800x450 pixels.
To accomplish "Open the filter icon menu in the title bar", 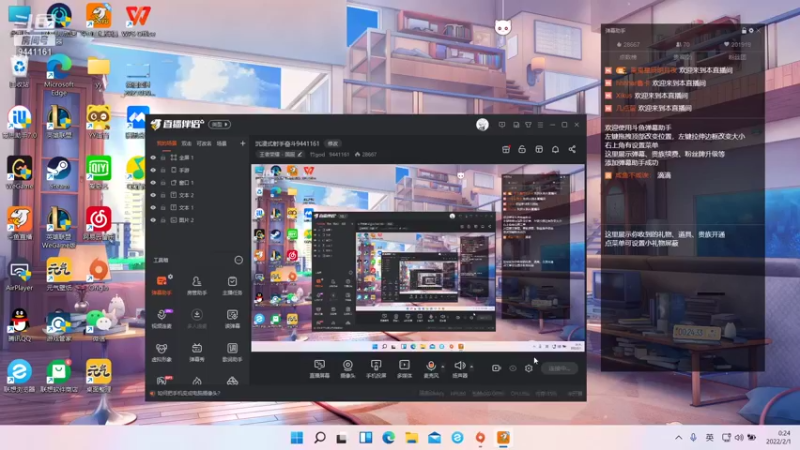I will coord(528,124).
